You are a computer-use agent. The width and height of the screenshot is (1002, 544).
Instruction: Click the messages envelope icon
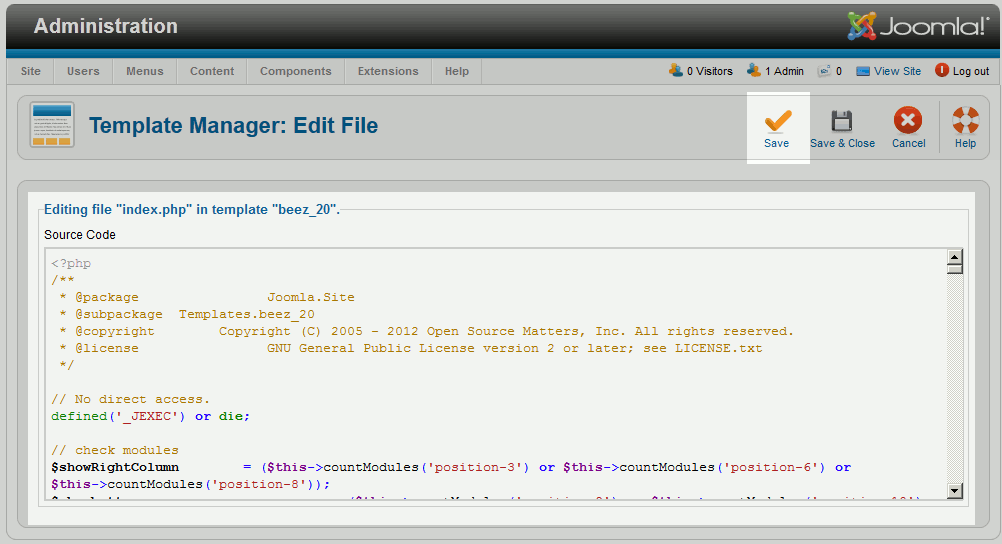pyautogui.click(x=824, y=71)
